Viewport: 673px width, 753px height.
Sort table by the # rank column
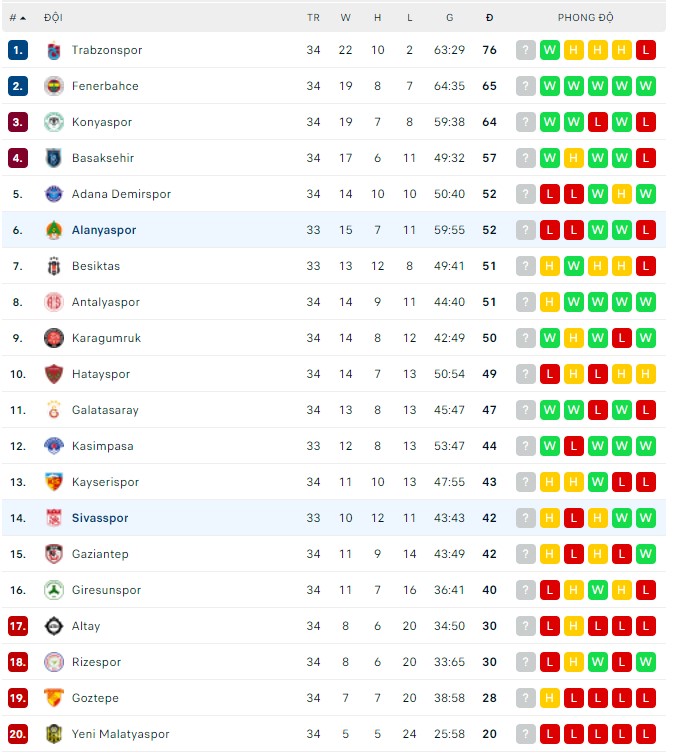click(17, 18)
